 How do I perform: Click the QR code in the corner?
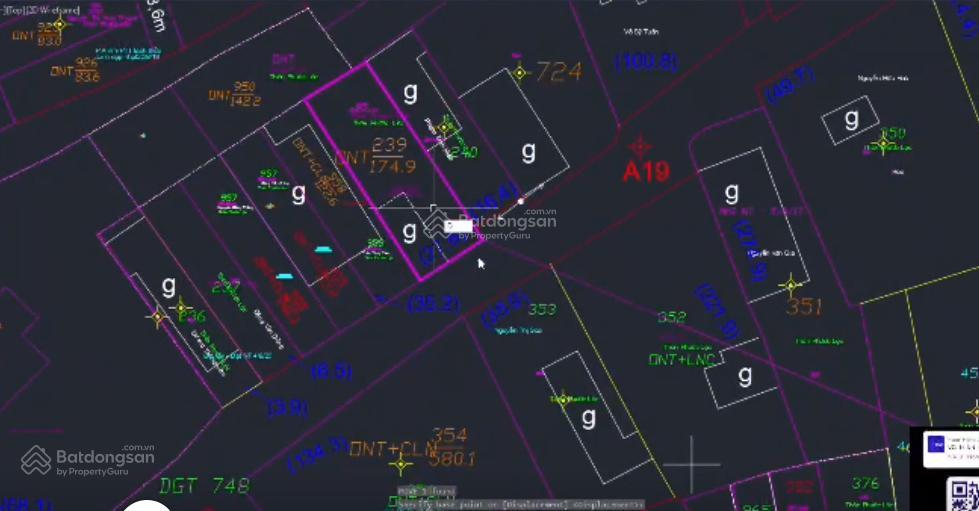coord(962,494)
